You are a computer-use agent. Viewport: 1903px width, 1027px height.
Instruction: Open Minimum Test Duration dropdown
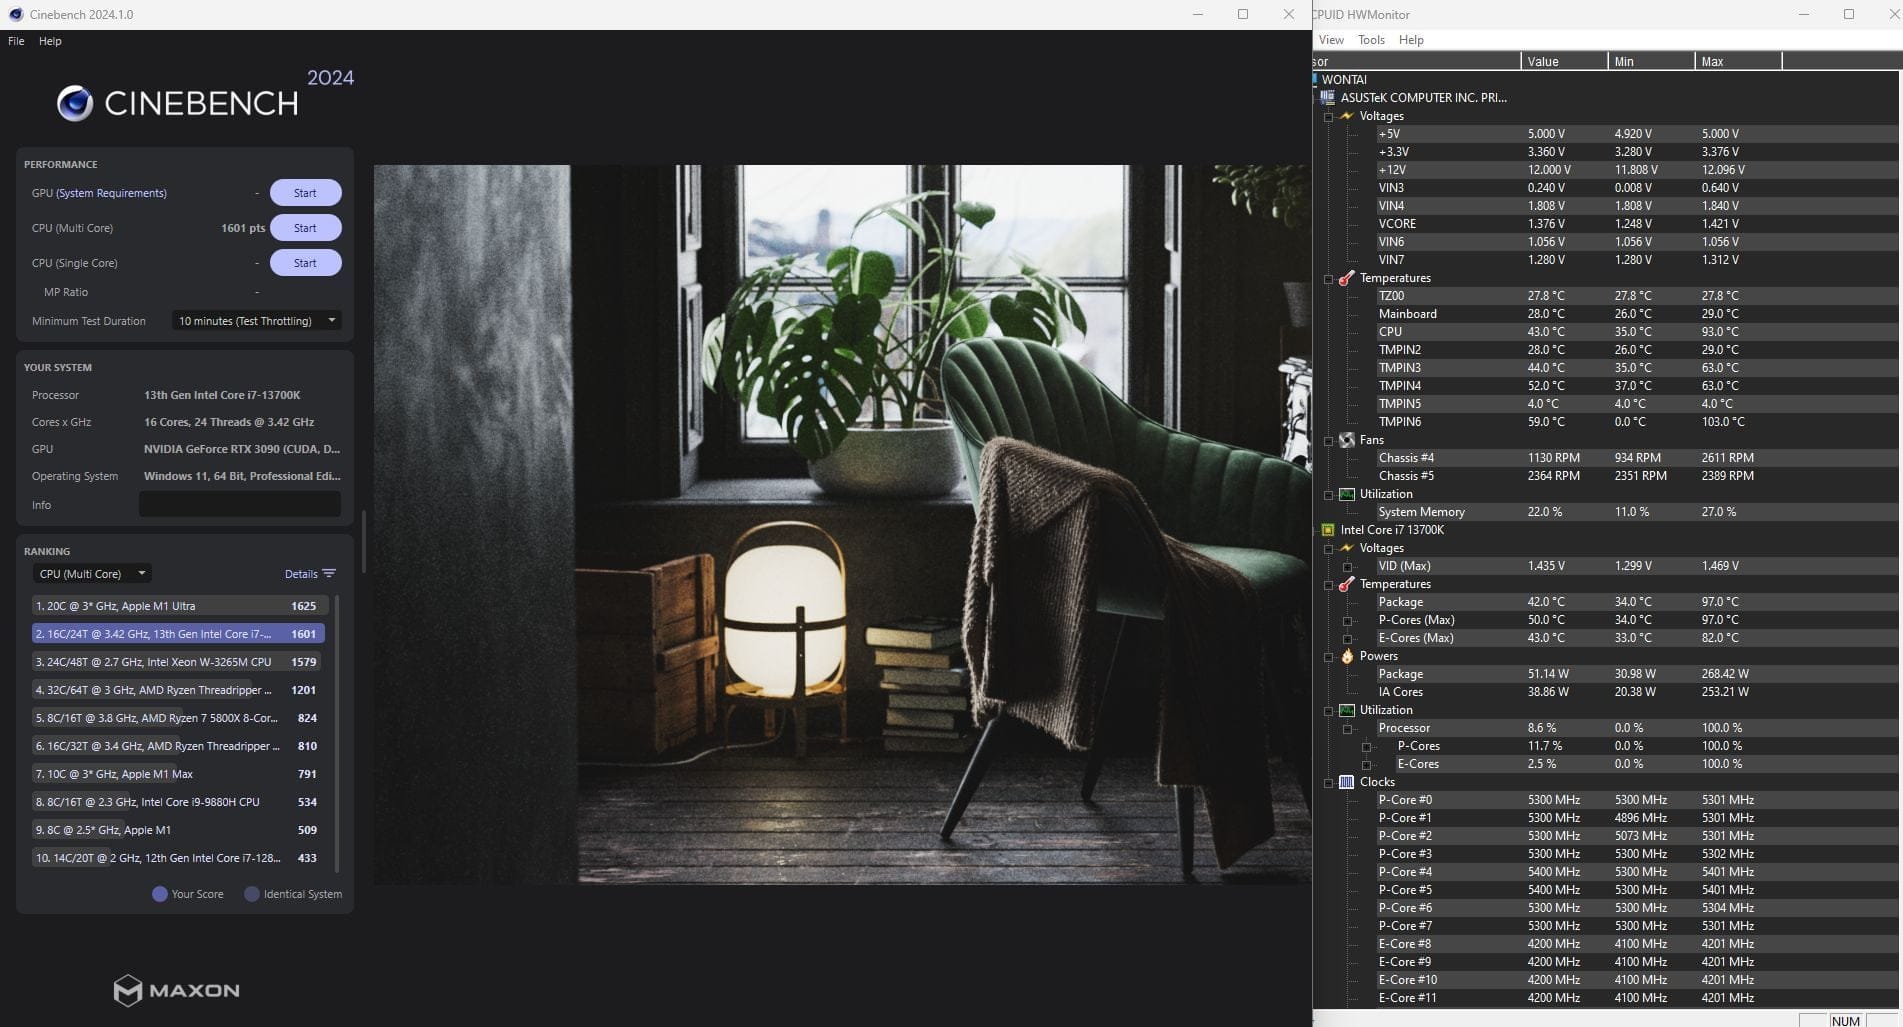257,321
